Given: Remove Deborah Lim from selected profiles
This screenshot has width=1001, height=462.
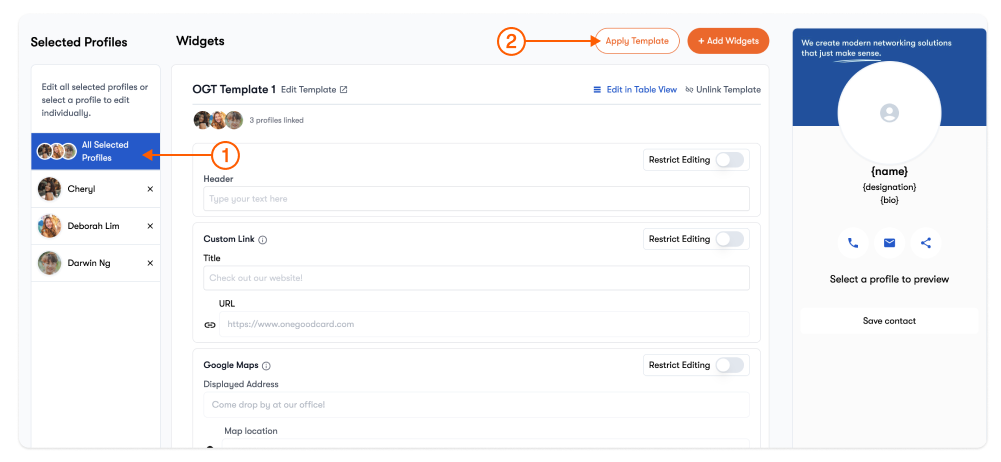Looking at the screenshot, I should (x=150, y=226).
